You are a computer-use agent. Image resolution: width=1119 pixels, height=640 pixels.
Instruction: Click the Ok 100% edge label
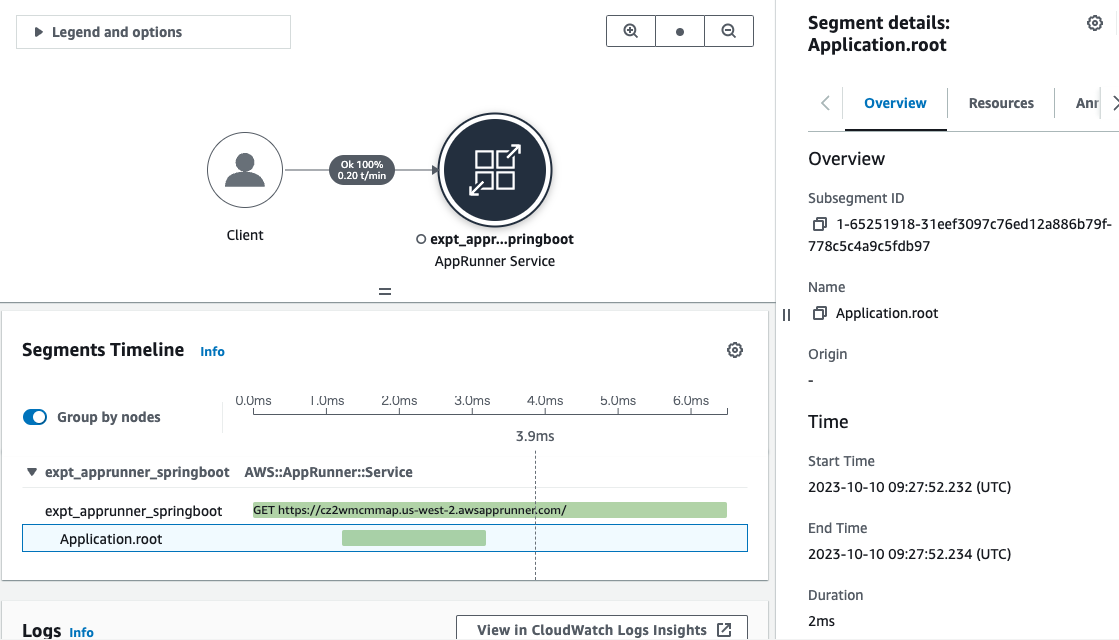click(362, 170)
